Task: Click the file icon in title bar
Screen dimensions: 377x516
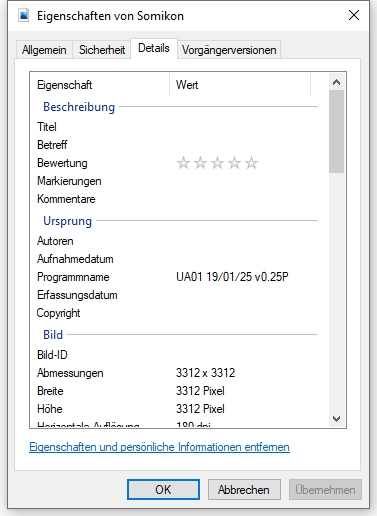Action: (x=24, y=16)
